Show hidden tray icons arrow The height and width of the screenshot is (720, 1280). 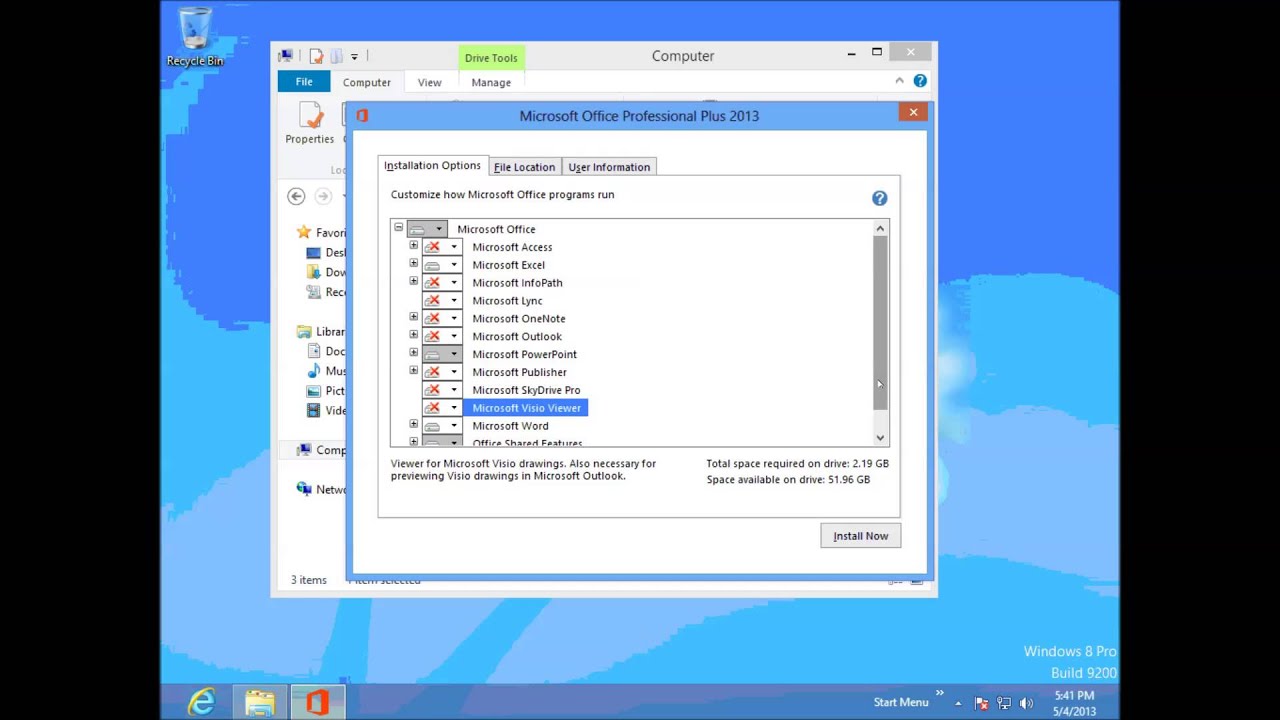[958, 703]
